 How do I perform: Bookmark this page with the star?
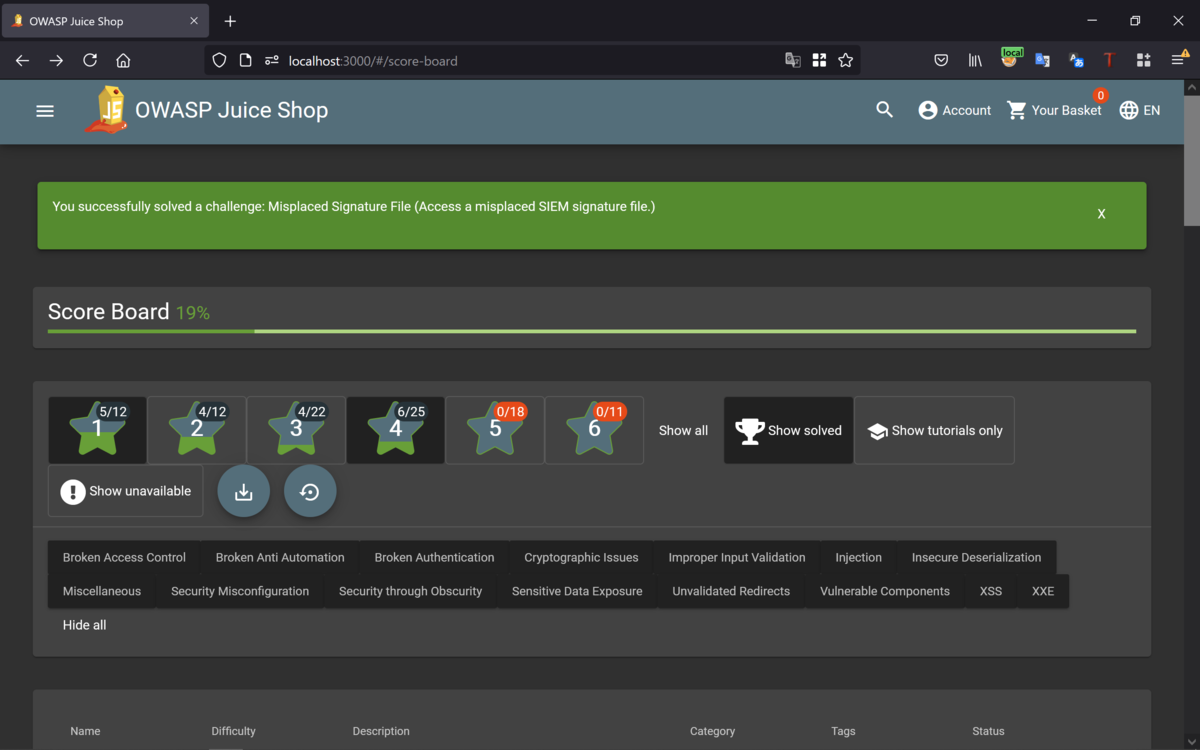[x=846, y=61]
